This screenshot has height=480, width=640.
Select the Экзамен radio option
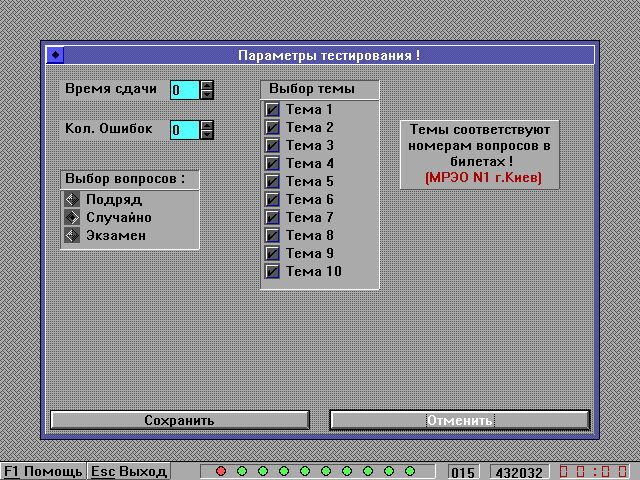(72, 235)
